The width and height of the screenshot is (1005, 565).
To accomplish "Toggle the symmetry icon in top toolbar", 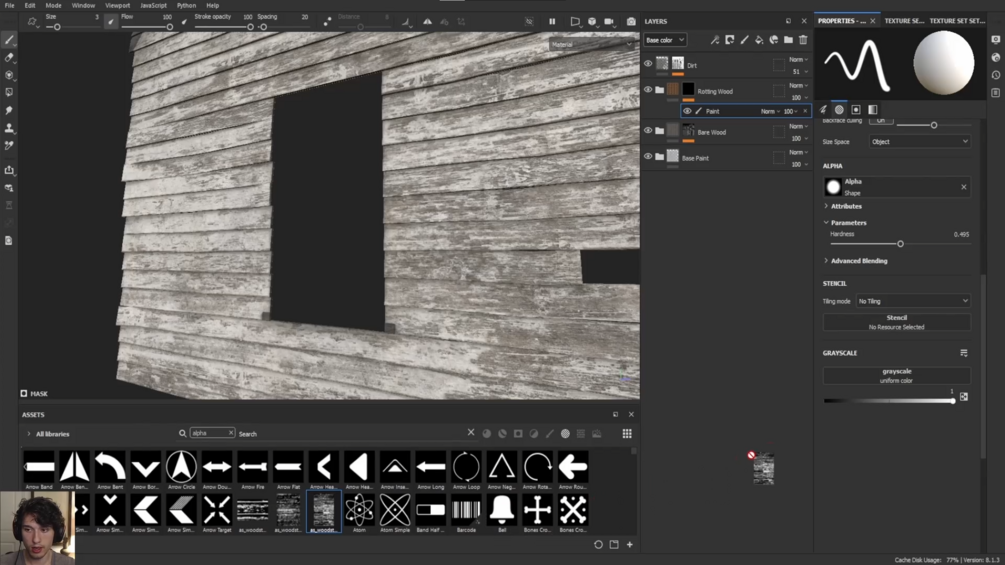I will pyautogui.click(x=427, y=22).
